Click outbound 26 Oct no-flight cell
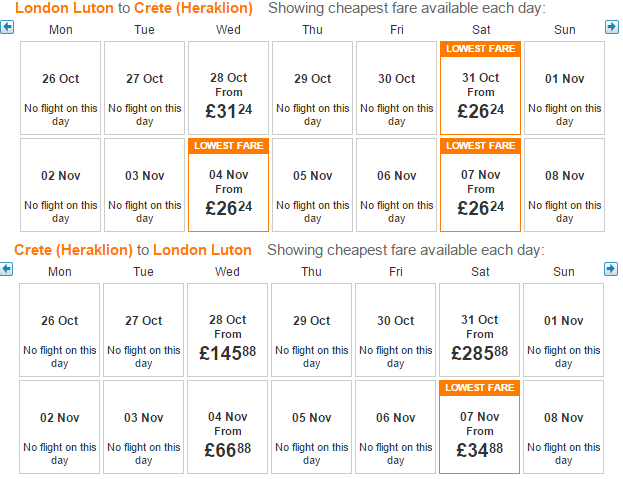The width and height of the screenshot is (623, 479). click(x=60, y=88)
